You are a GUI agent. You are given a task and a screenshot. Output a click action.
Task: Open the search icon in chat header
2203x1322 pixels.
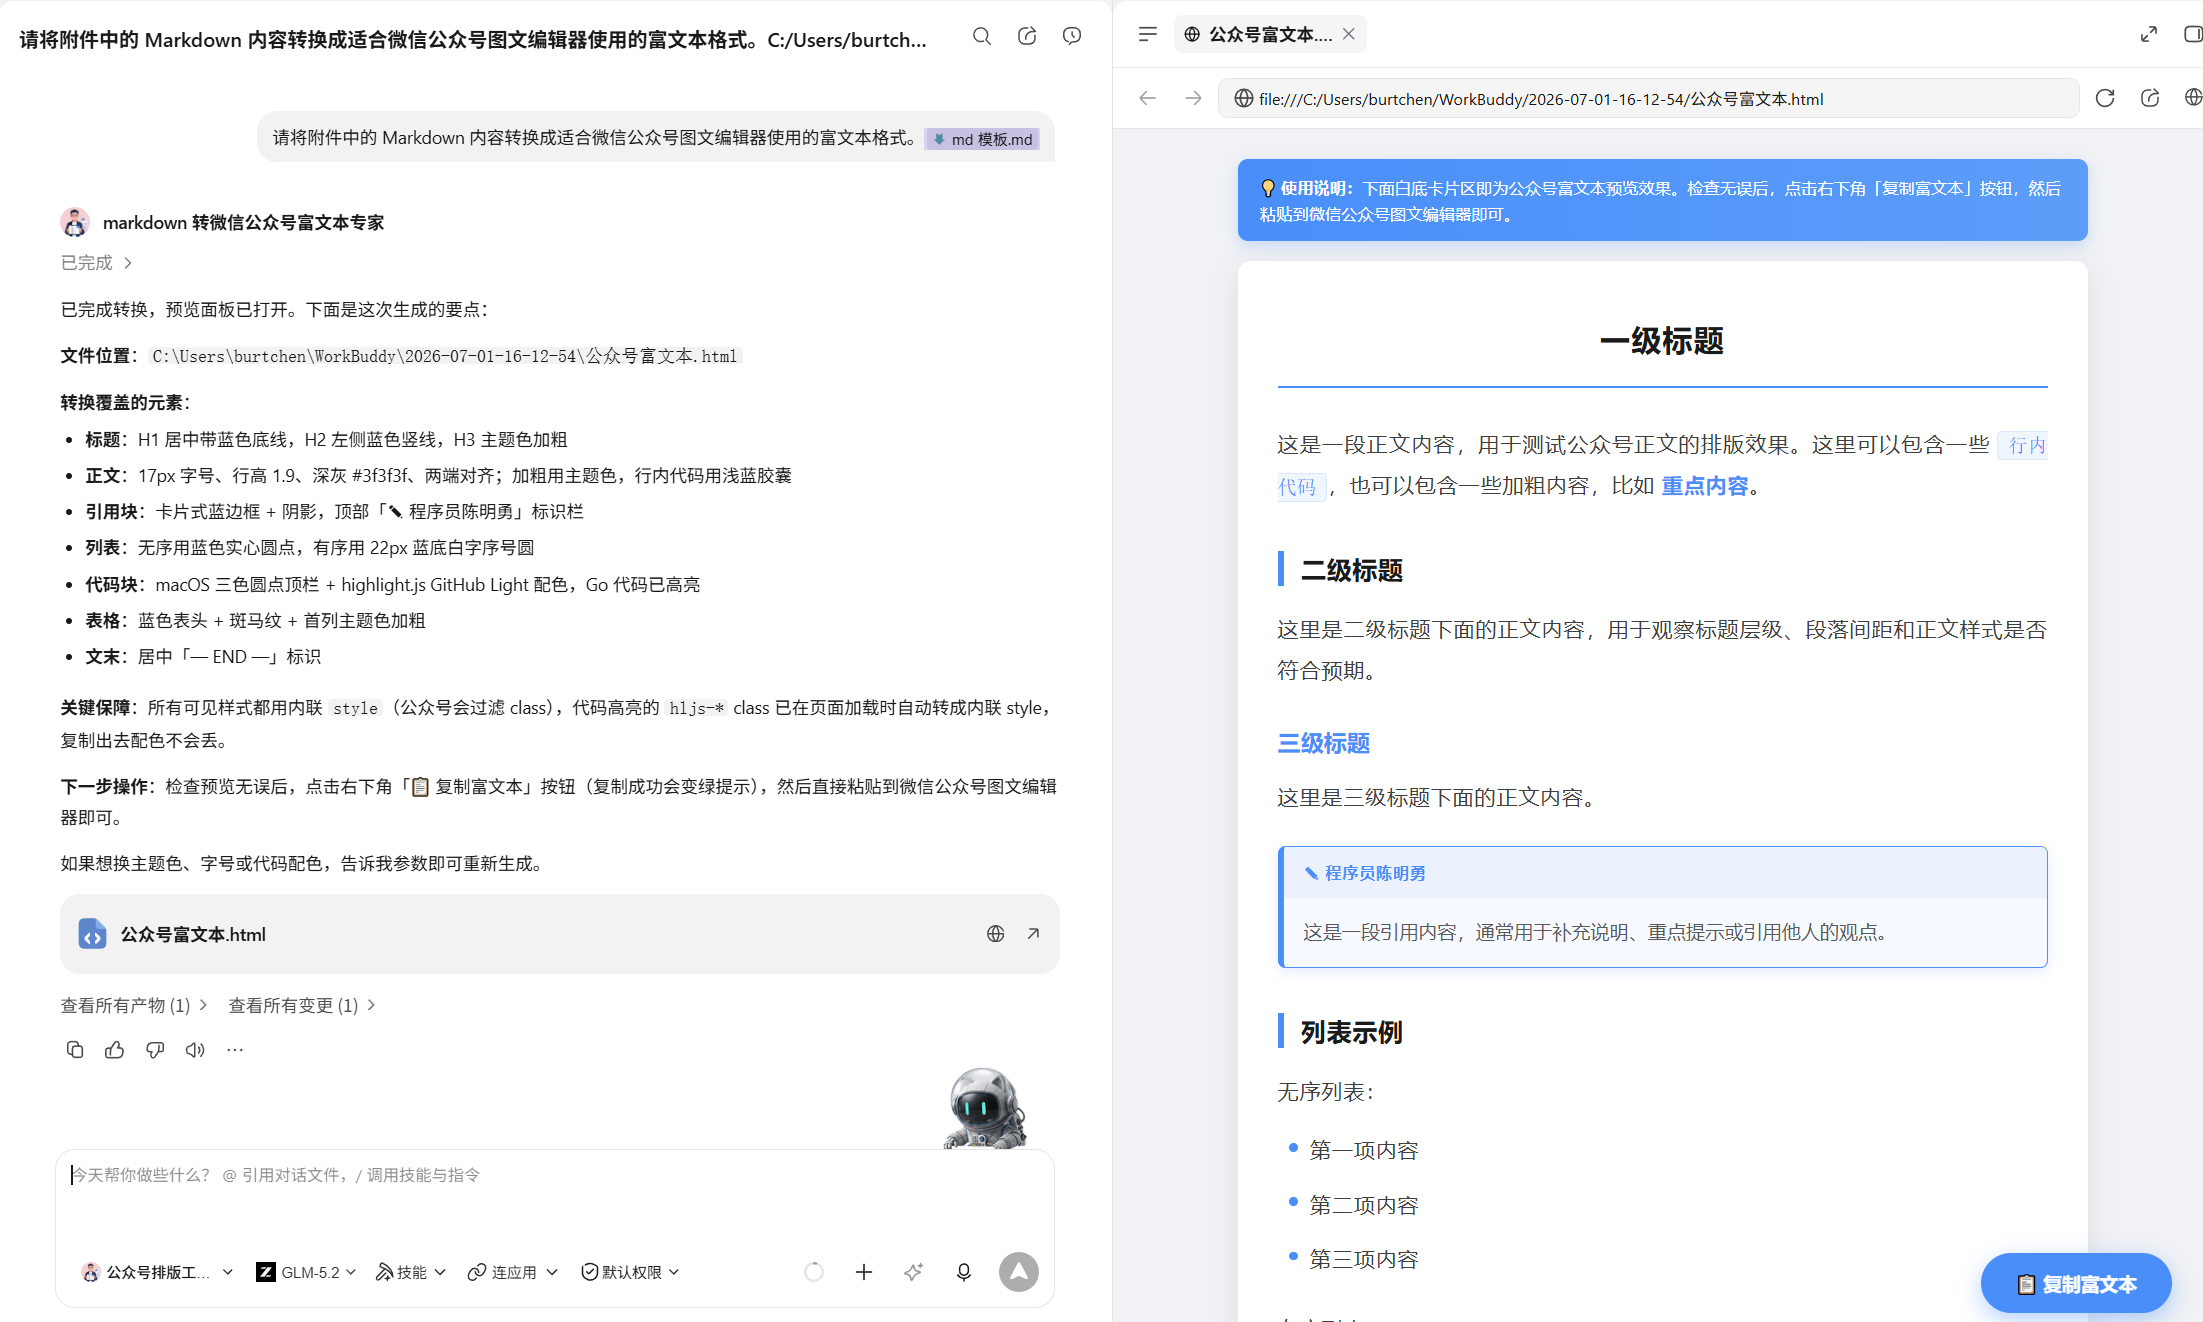click(x=982, y=37)
